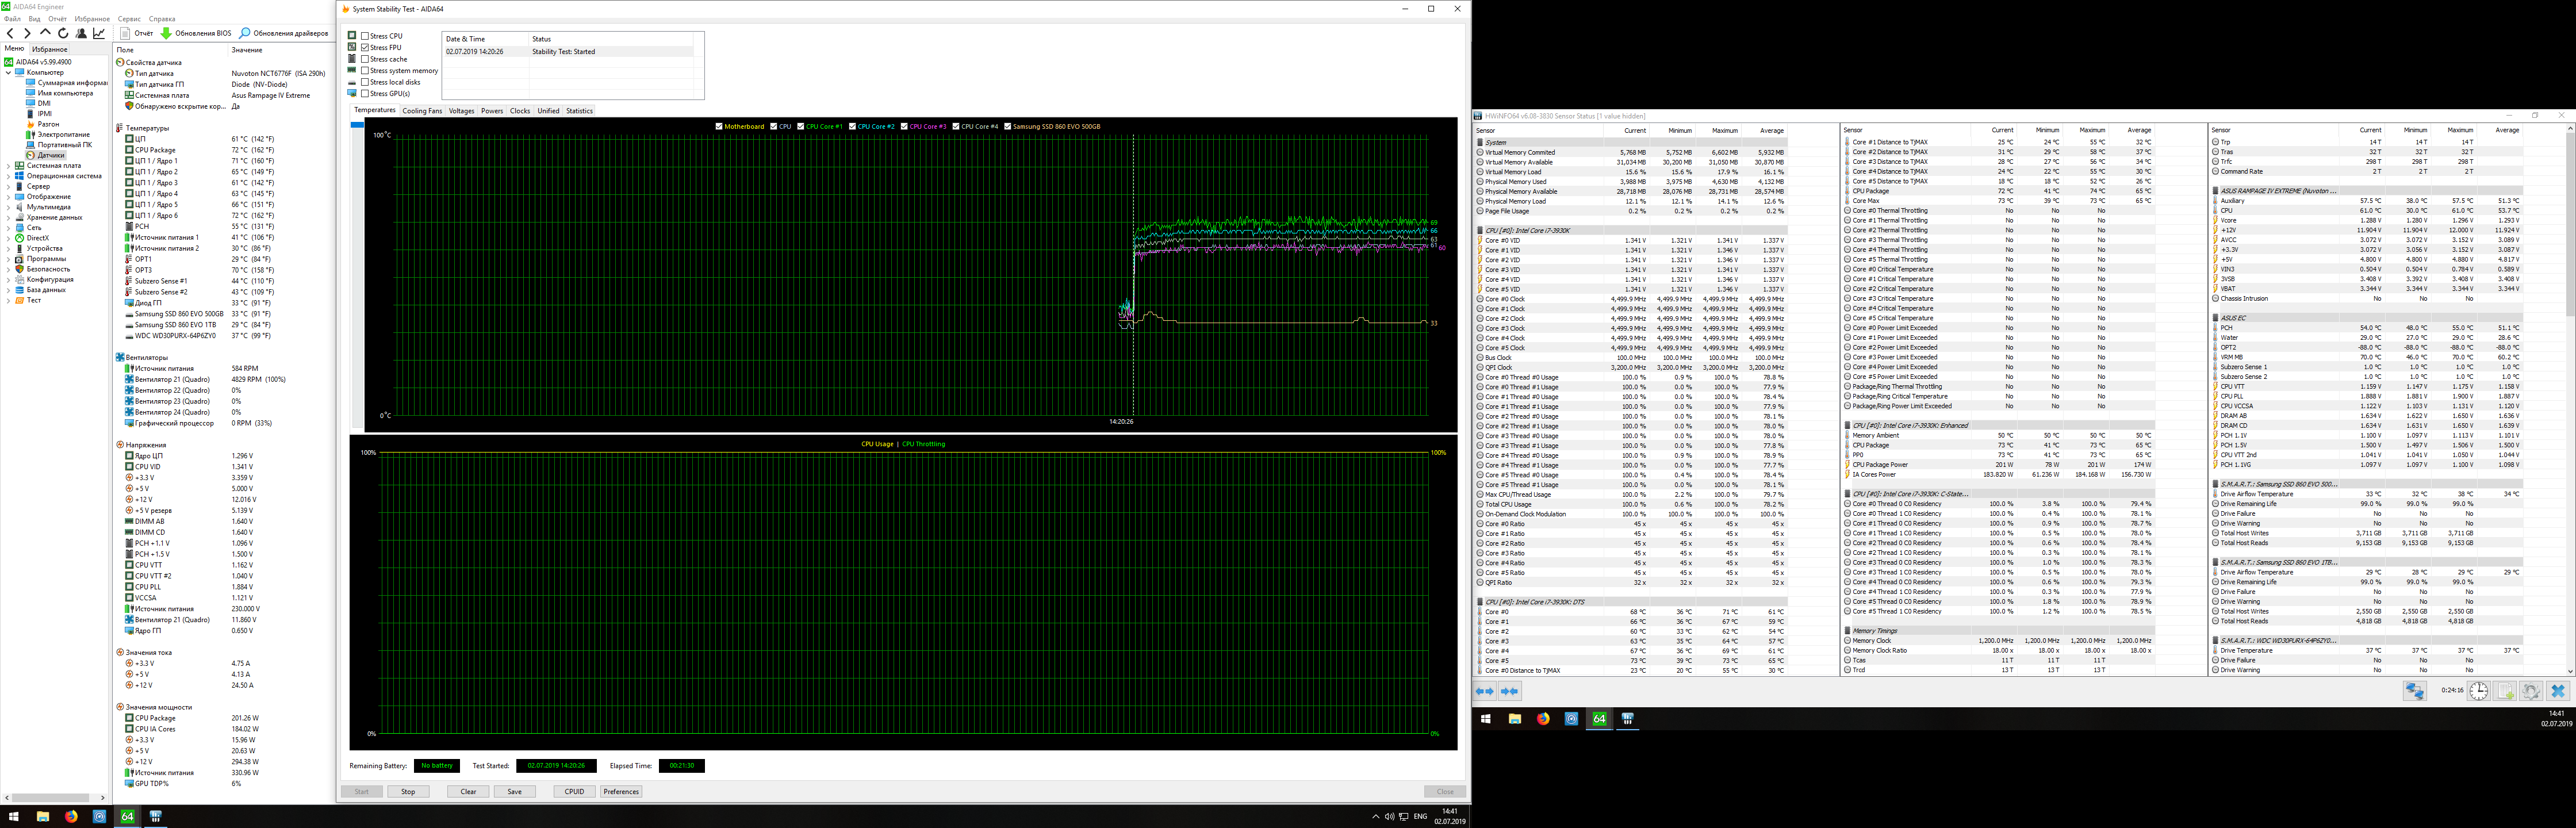Click the Firefox icon in left taskbar

[x=71, y=816]
